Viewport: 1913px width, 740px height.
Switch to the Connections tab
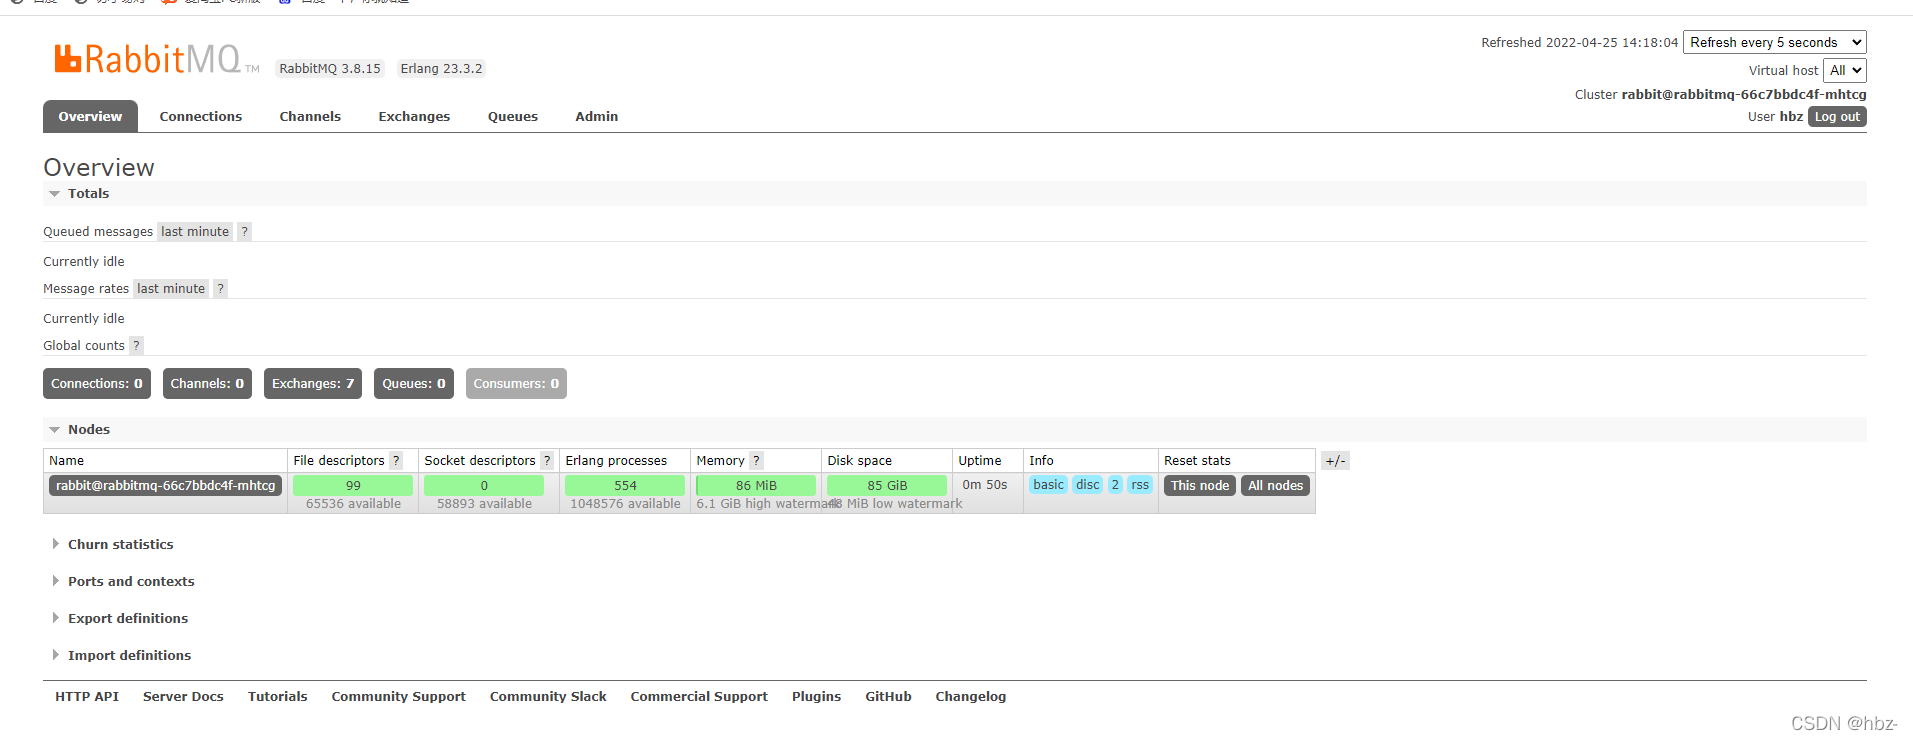pyautogui.click(x=201, y=117)
